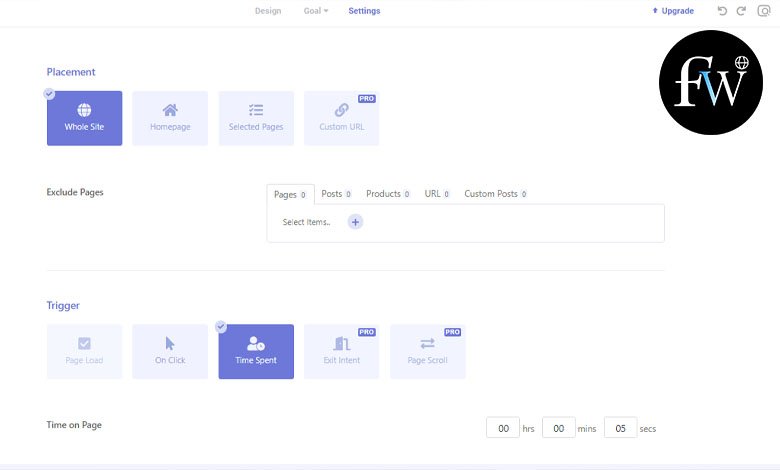Select Whole Site placement option
780x470 pixels.
click(x=84, y=118)
